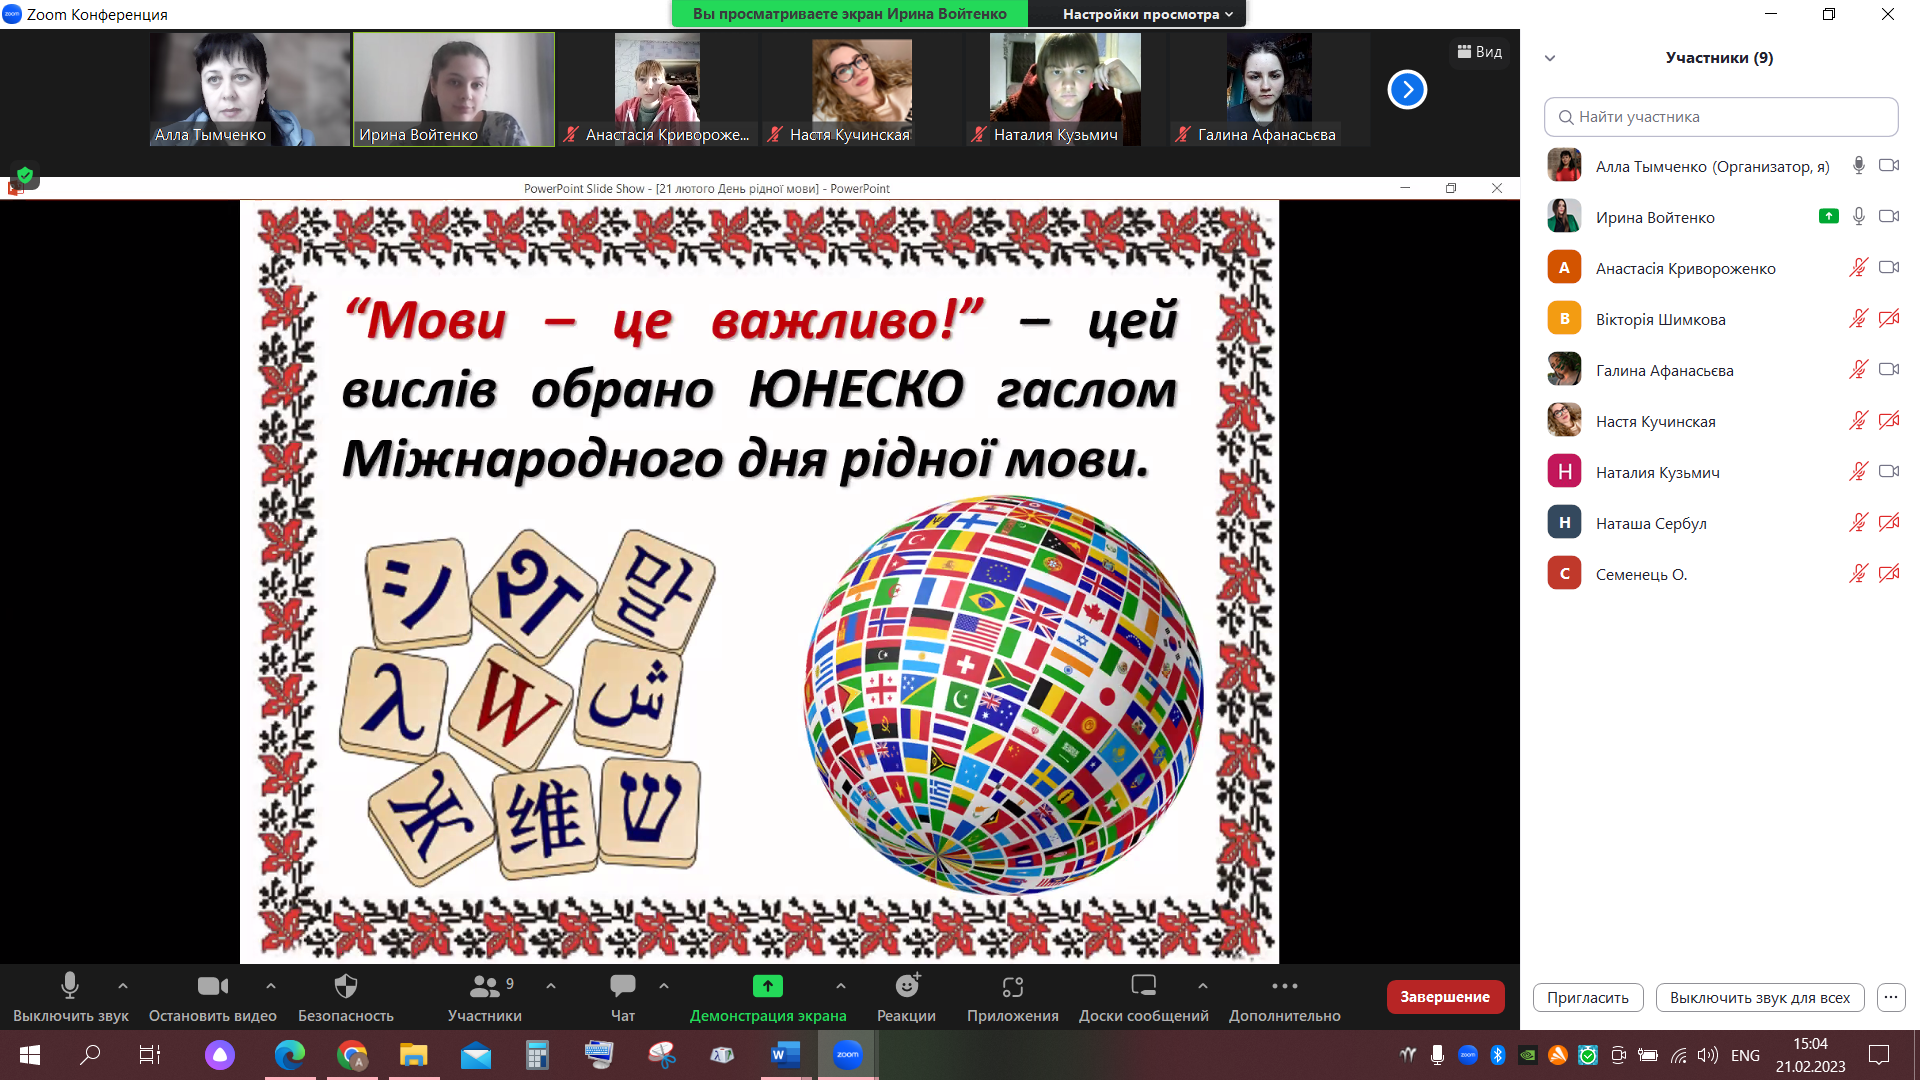Image resolution: width=1920 pixels, height=1080 pixels.
Task: Click the Найти участника search field
Action: pos(1720,117)
